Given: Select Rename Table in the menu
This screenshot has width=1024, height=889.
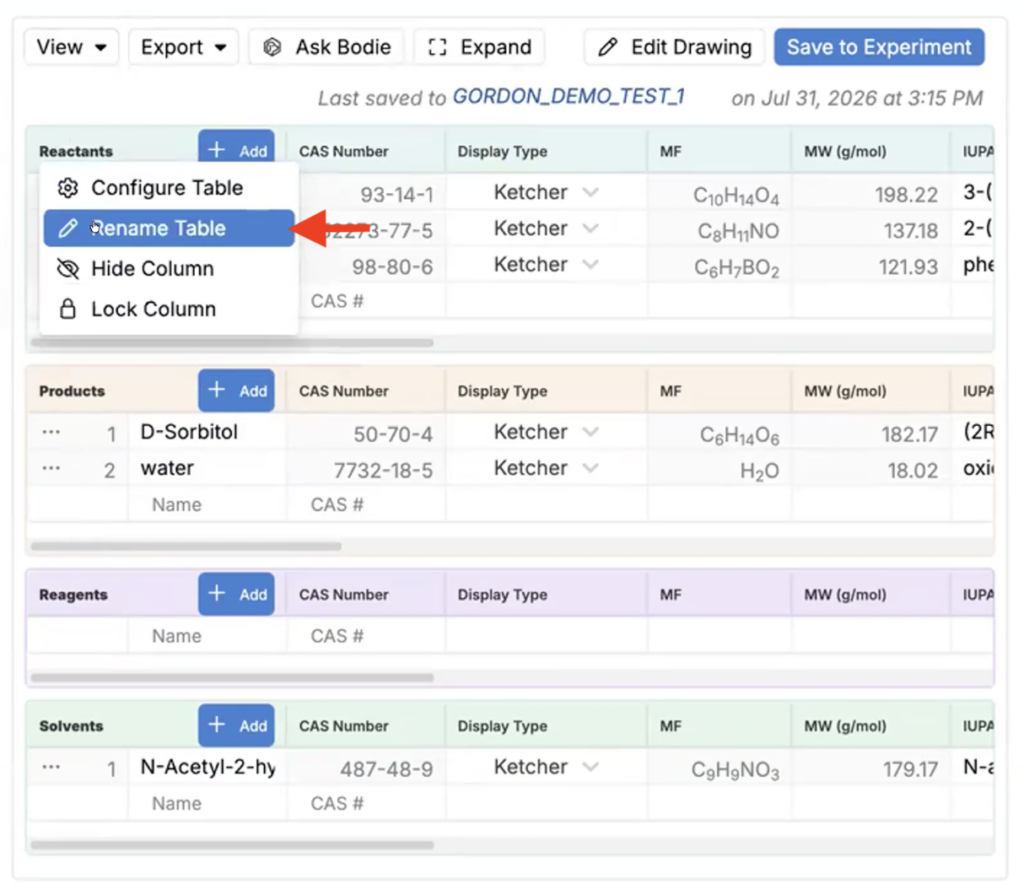Looking at the screenshot, I should [168, 228].
